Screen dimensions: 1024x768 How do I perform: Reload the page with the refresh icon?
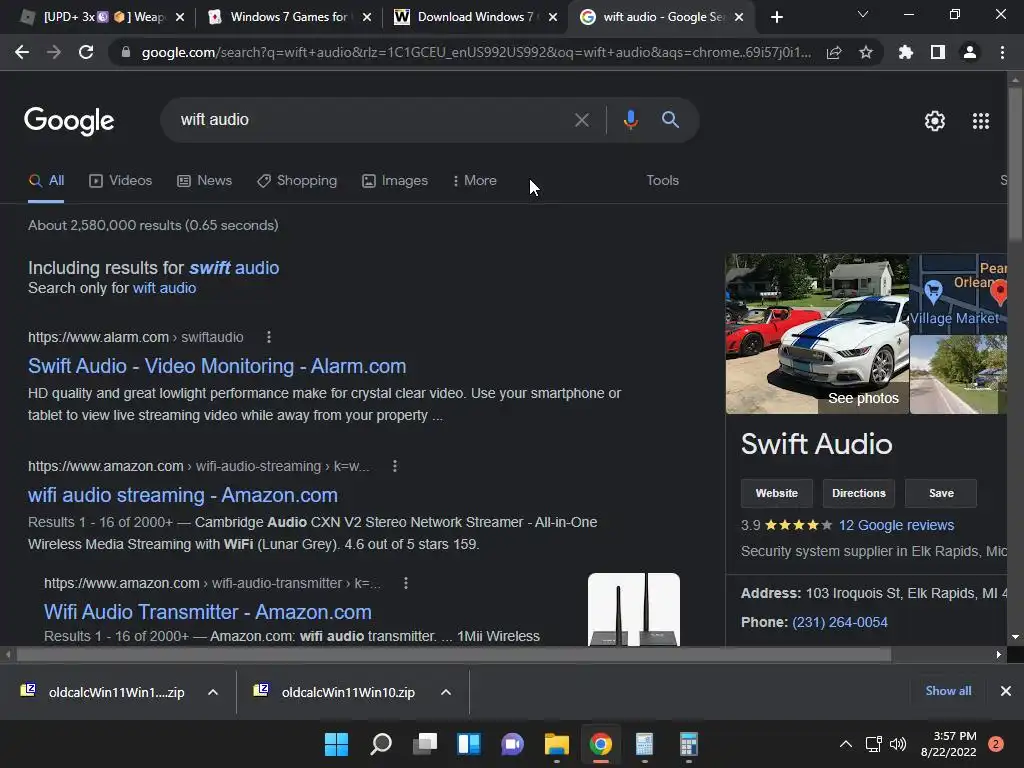tap(86, 52)
